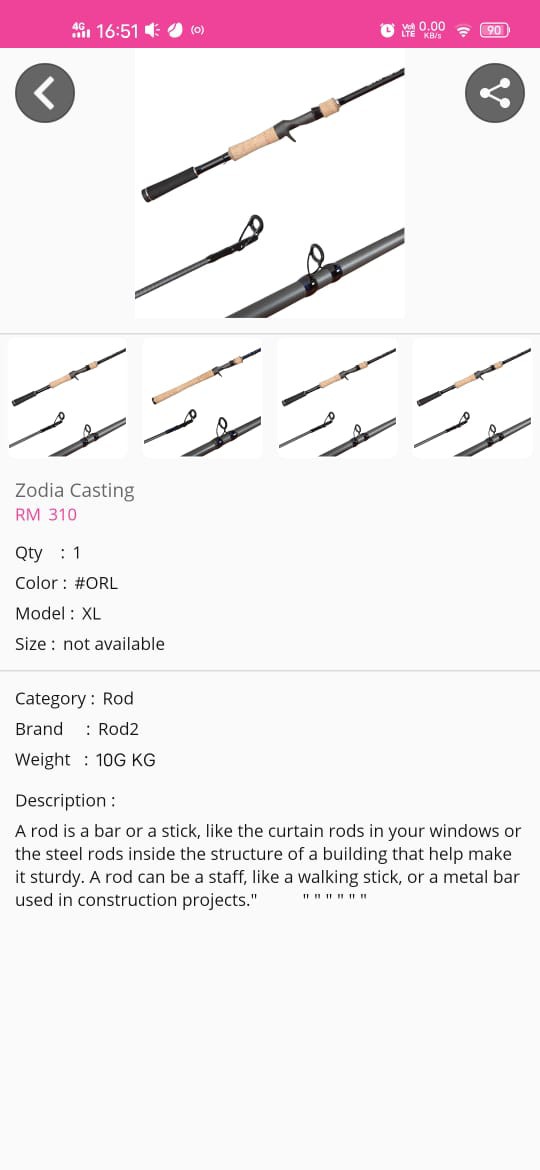The image size is (540, 1170).
Task: Select the first rod thumbnail
Action: (x=67, y=398)
